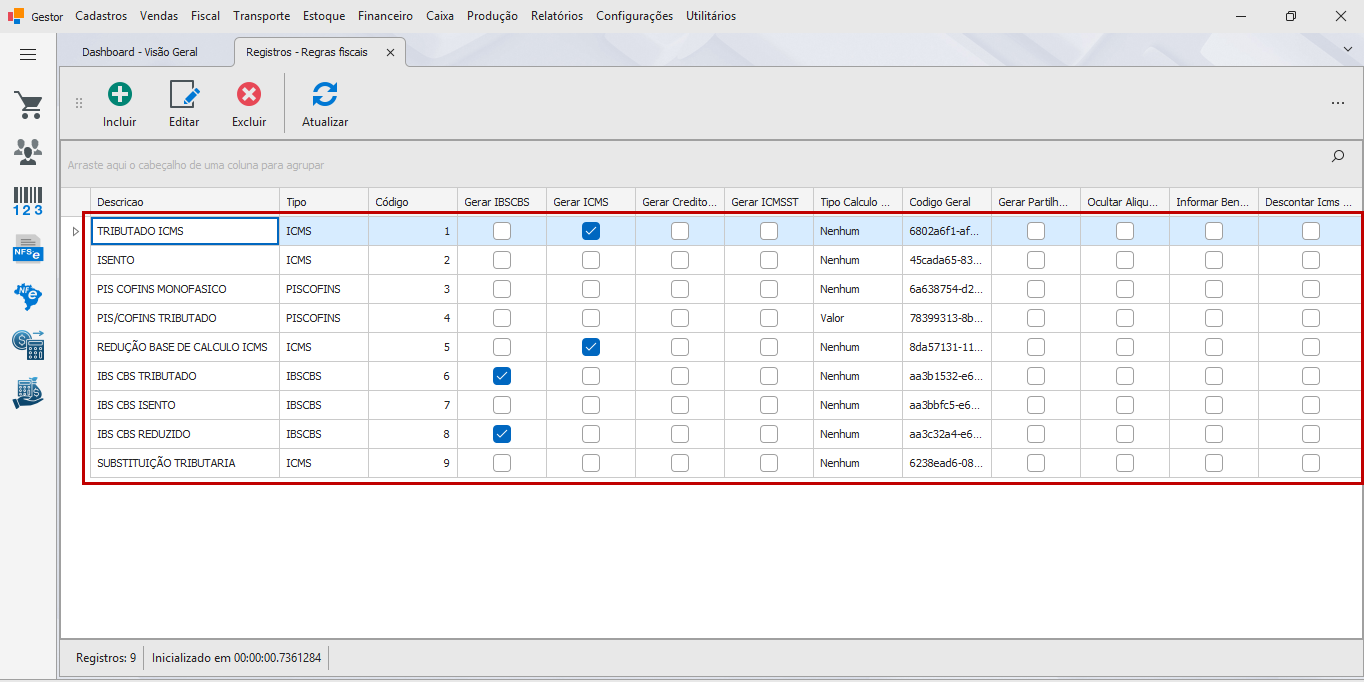The width and height of the screenshot is (1364, 682).
Task: Click the TRIBUTADO ICMS description input cell
Action: click(x=184, y=231)
